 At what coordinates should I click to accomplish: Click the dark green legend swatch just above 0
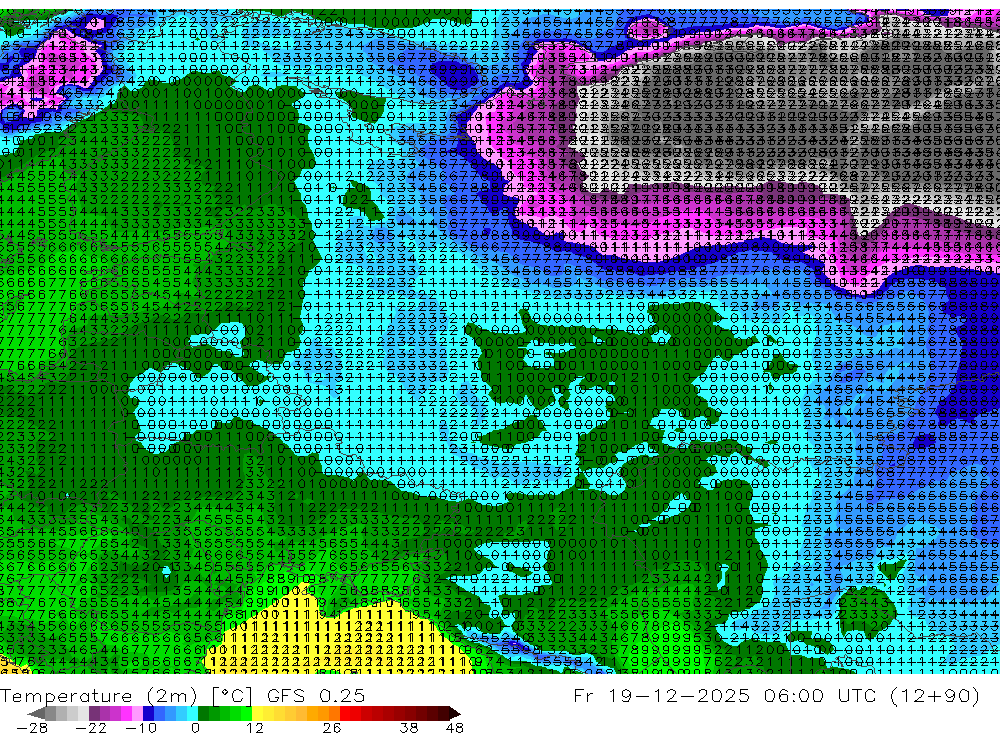pyautogui.click(x=203, y=714)
